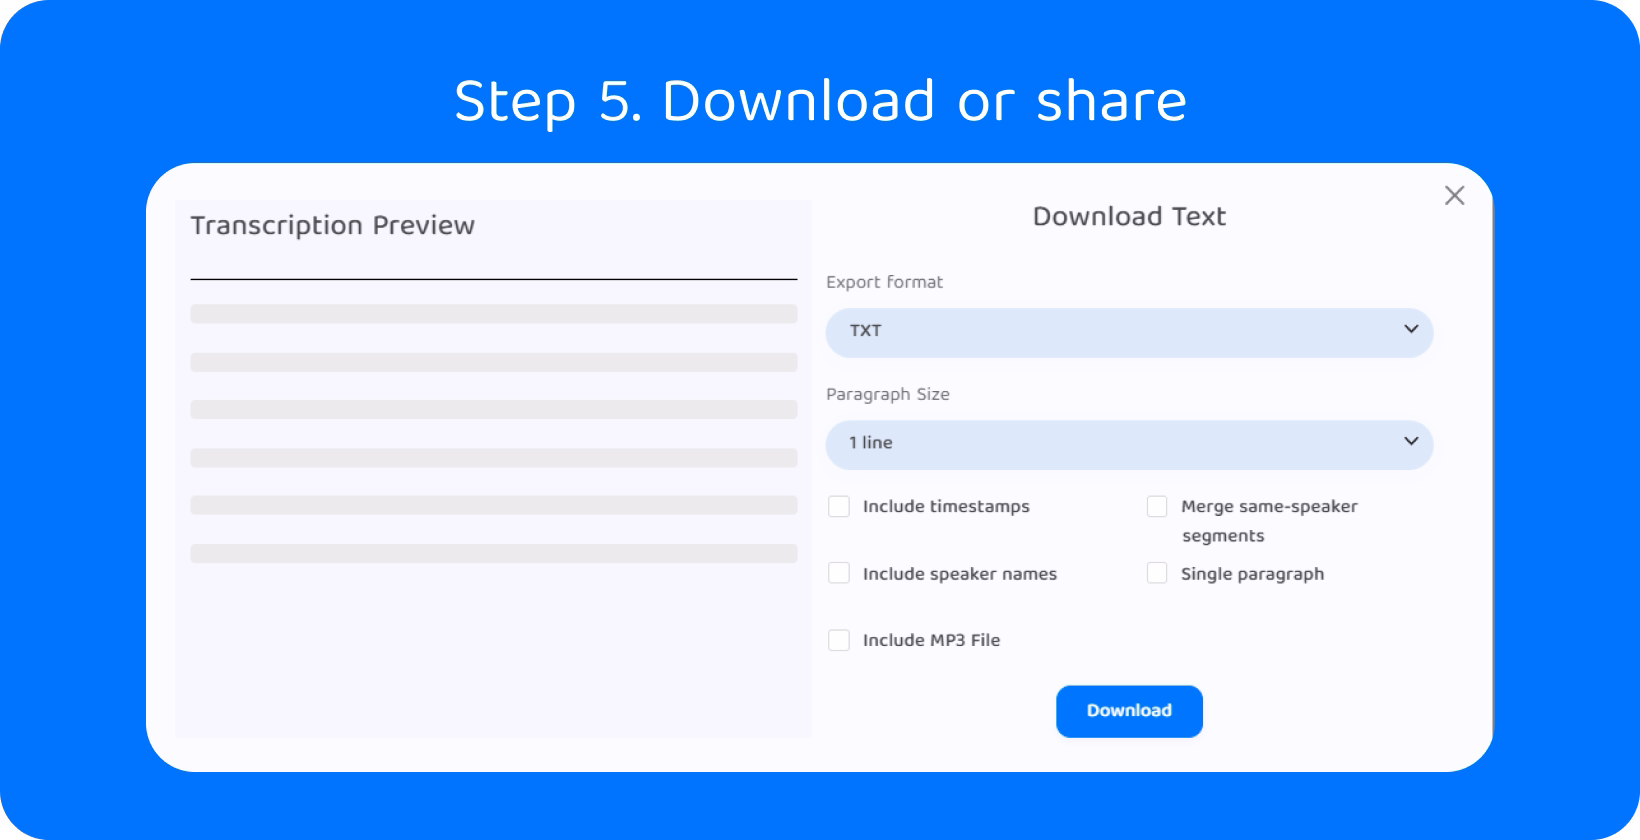Click the chevron arrow in Export format field
Image resolution: width=1640 pixels, height=840 pixels.
point(1411,329)
